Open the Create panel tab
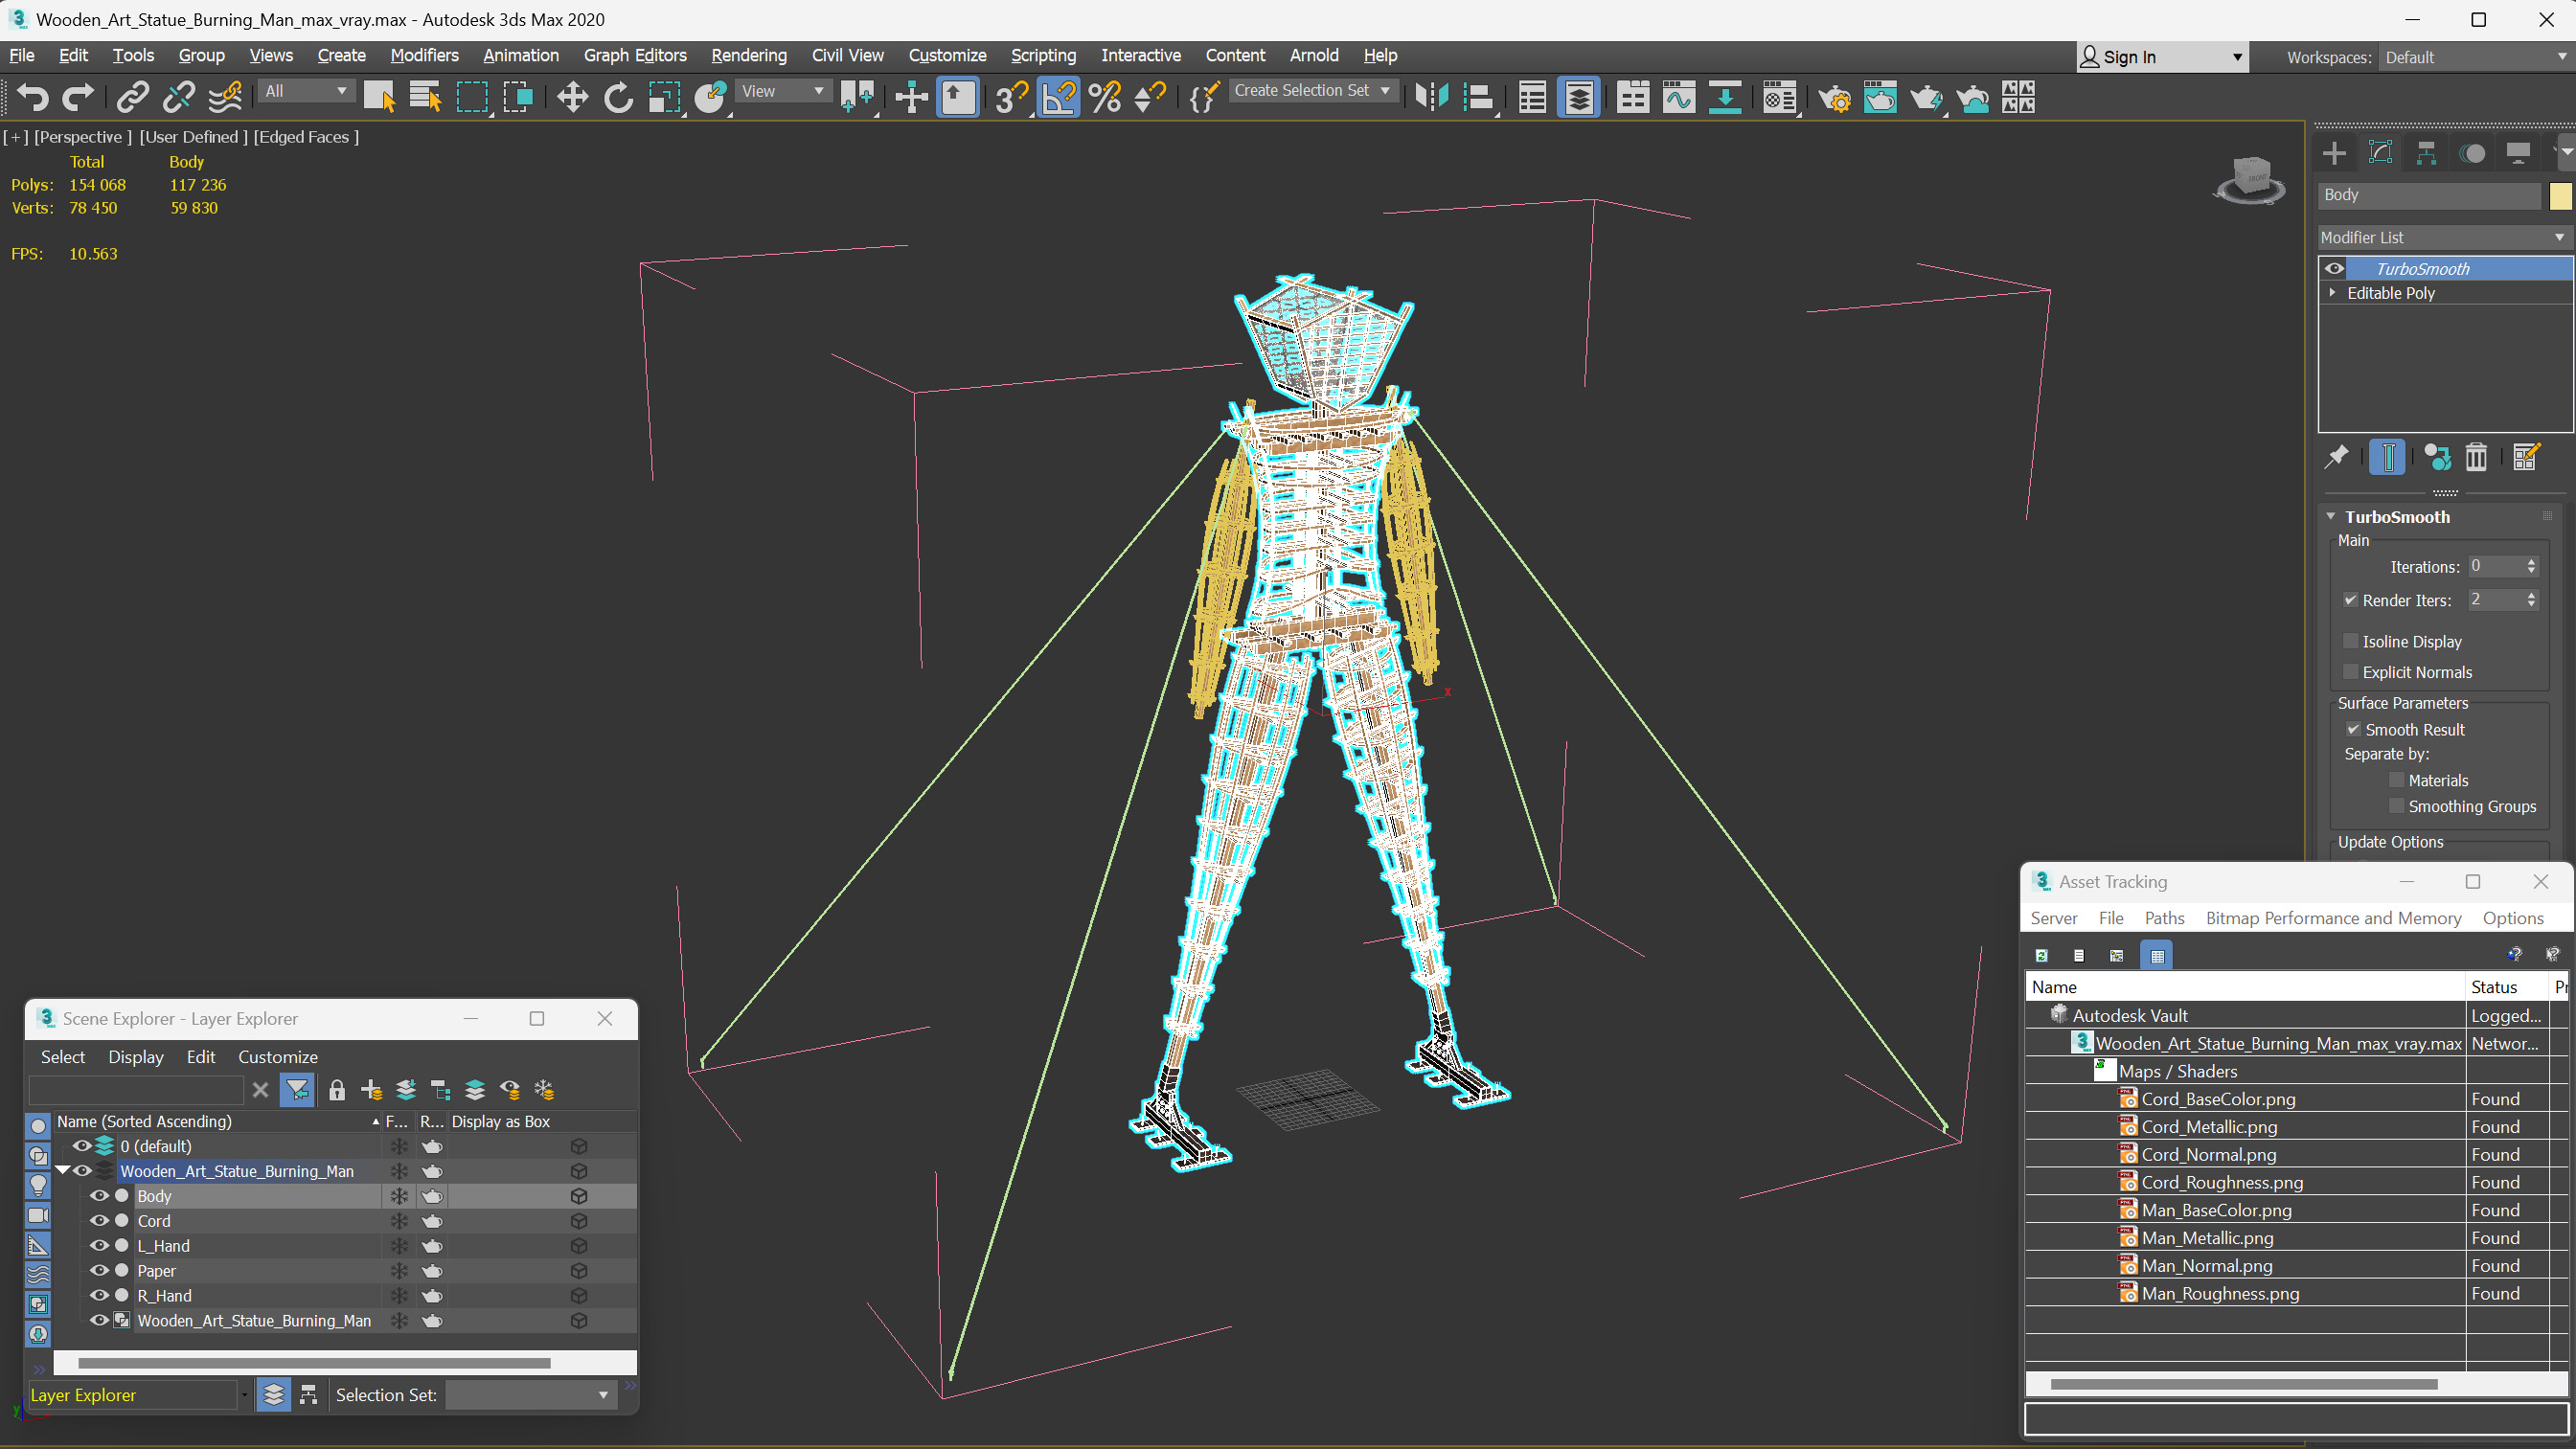The image size is (2576, 1449). pos(2334,153)
